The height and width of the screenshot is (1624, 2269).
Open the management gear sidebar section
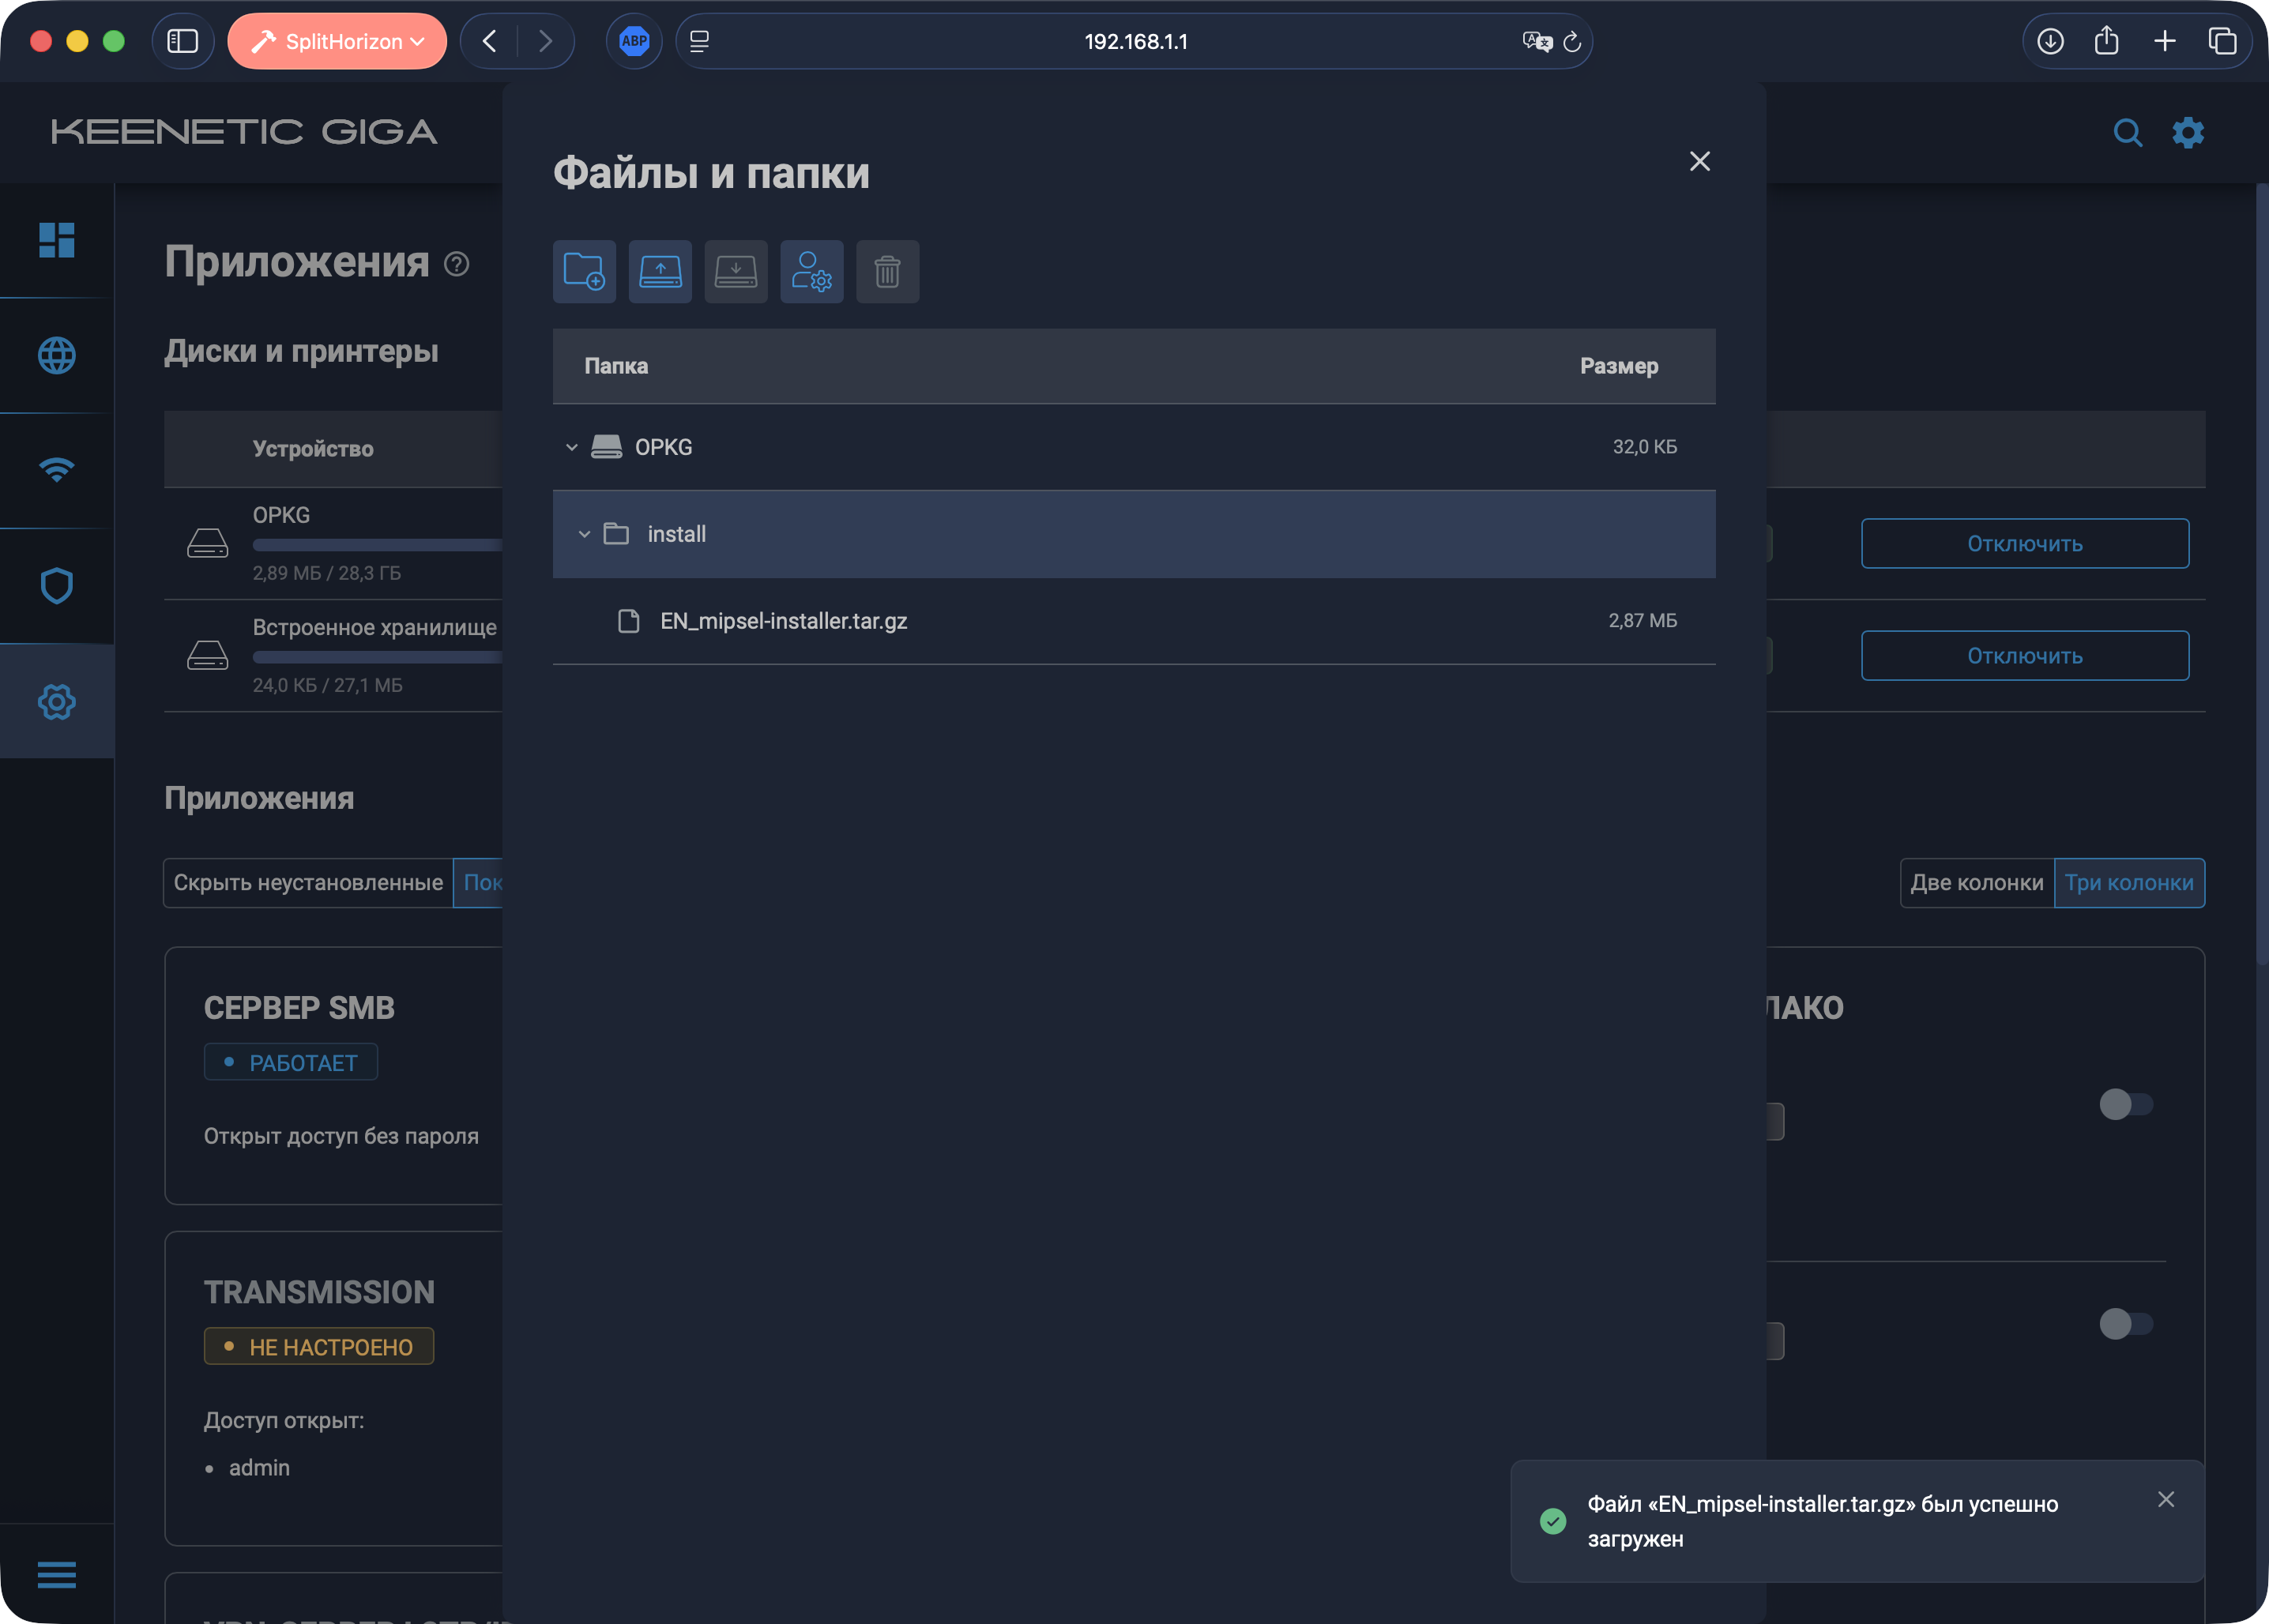[x=57, y=701]
